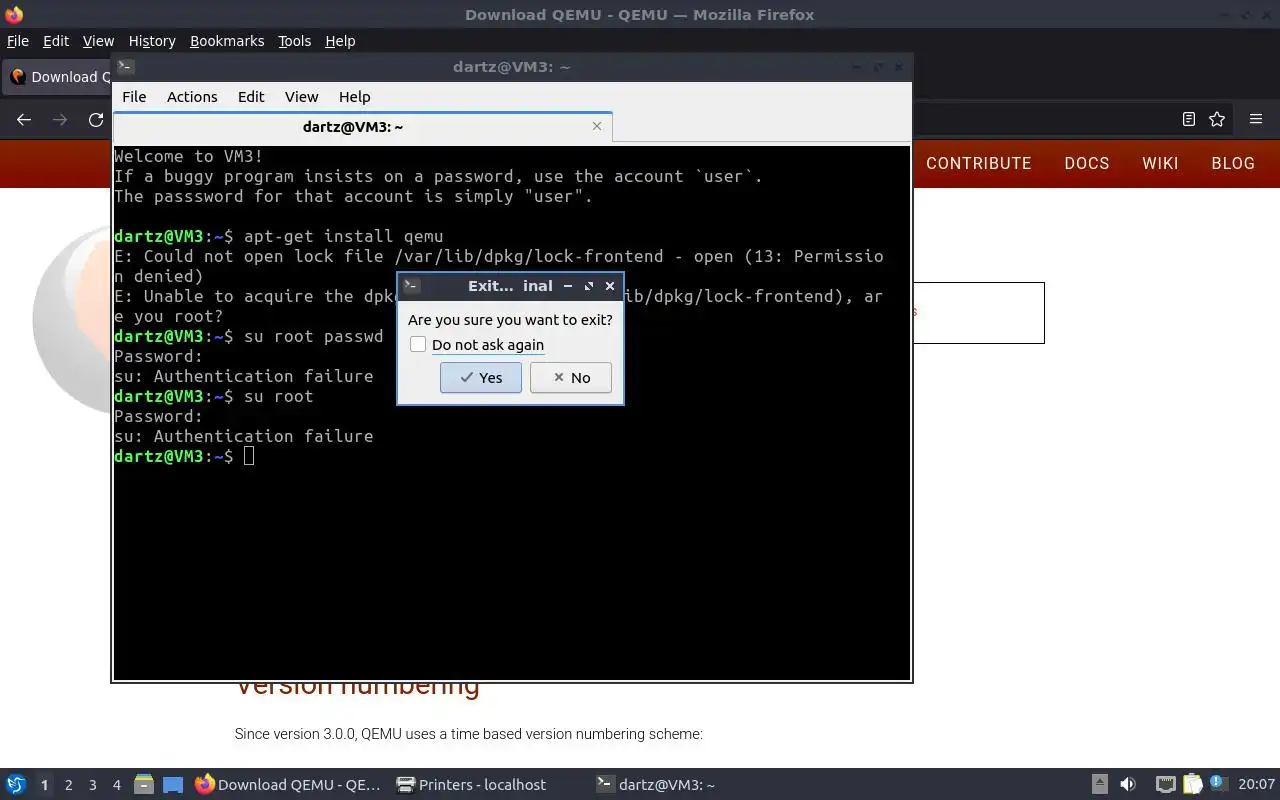Maximize the exit dialog window
Image resolution: width=1280 pixels, height=800 pixels.
(589, 286)
